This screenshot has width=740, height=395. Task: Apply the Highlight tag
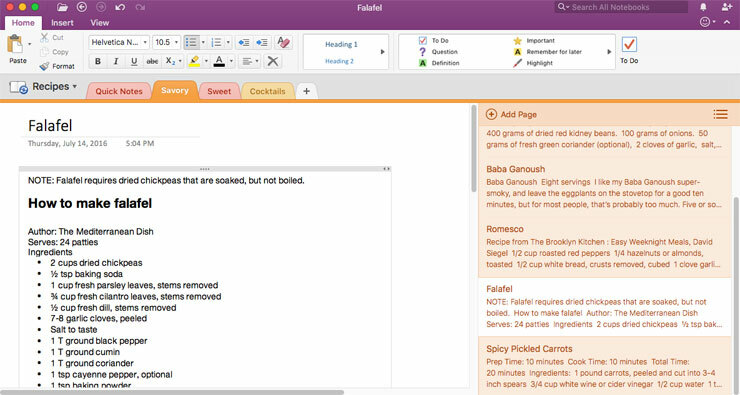[533, 63]
